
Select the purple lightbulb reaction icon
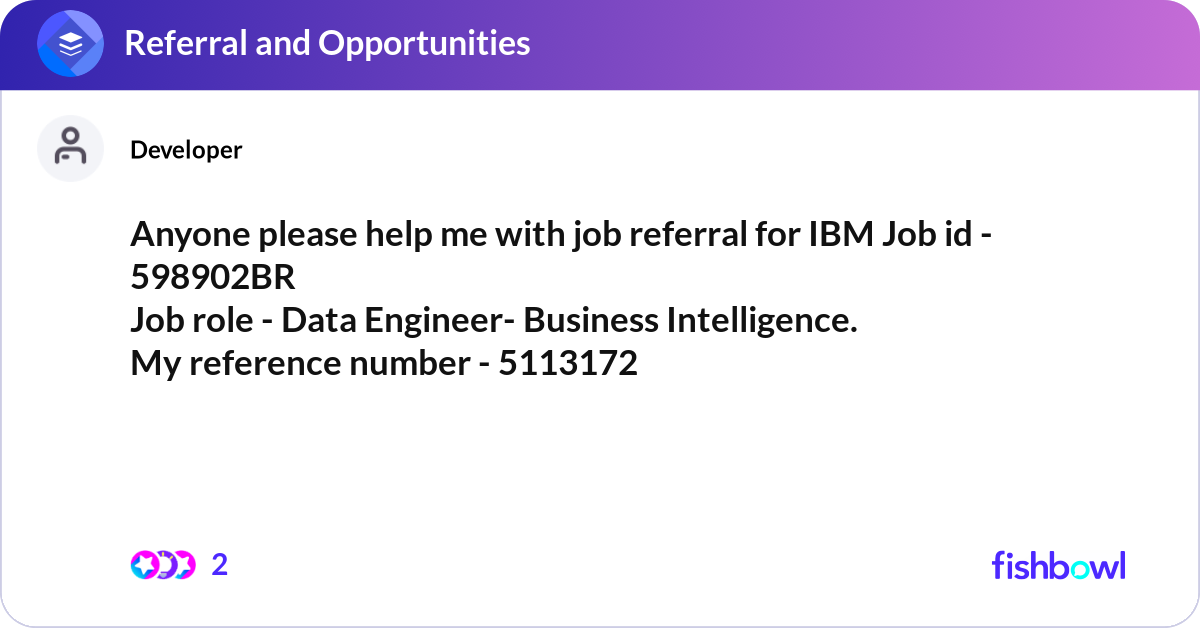164,565
